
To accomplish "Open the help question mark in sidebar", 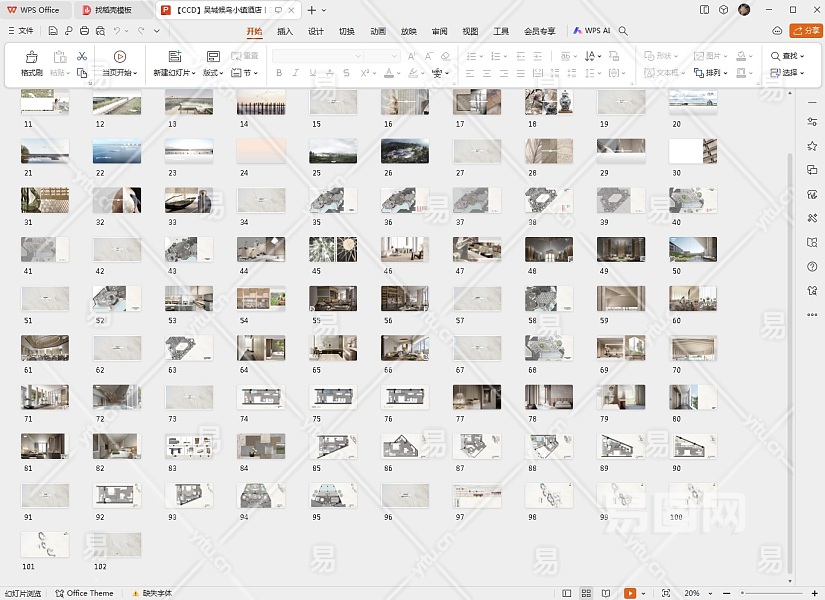I will pyautogui.click(x=812, y=267).
